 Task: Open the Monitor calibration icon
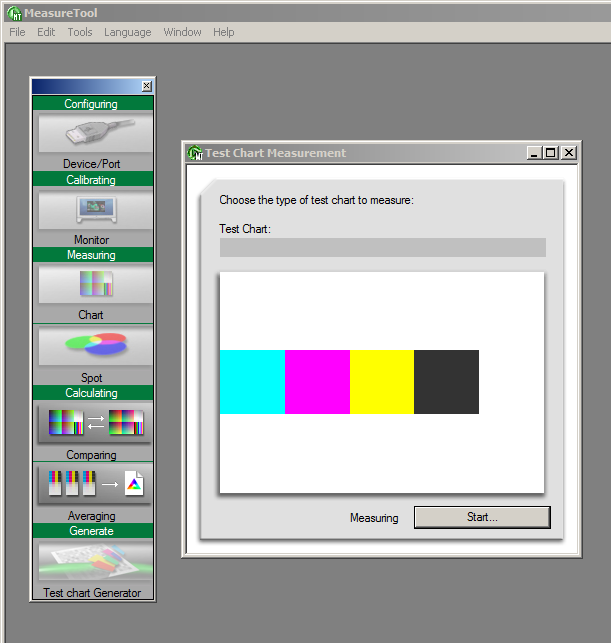(x=95, y=210)
